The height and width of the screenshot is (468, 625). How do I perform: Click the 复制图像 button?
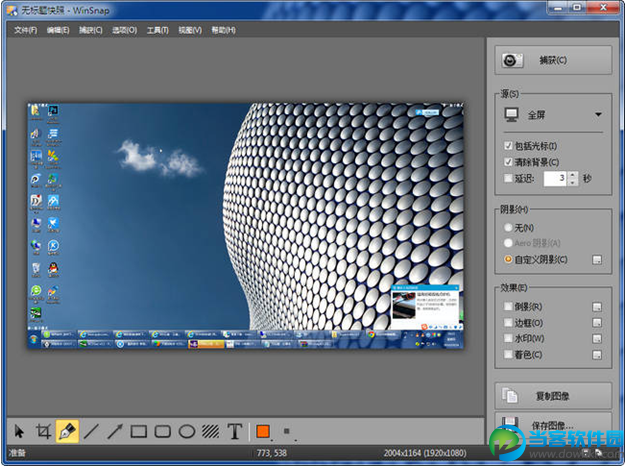click(x=553, y=394)
